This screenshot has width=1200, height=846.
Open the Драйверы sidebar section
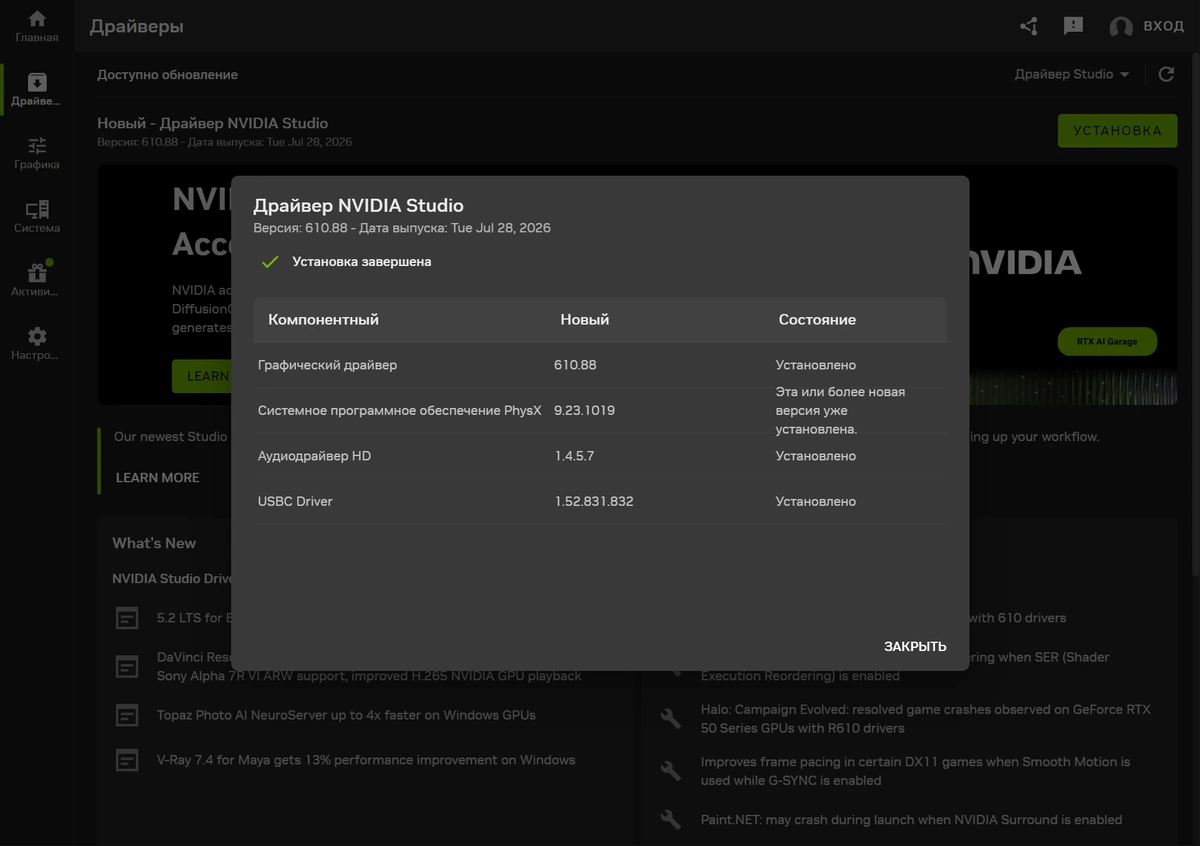pos(36,90)
